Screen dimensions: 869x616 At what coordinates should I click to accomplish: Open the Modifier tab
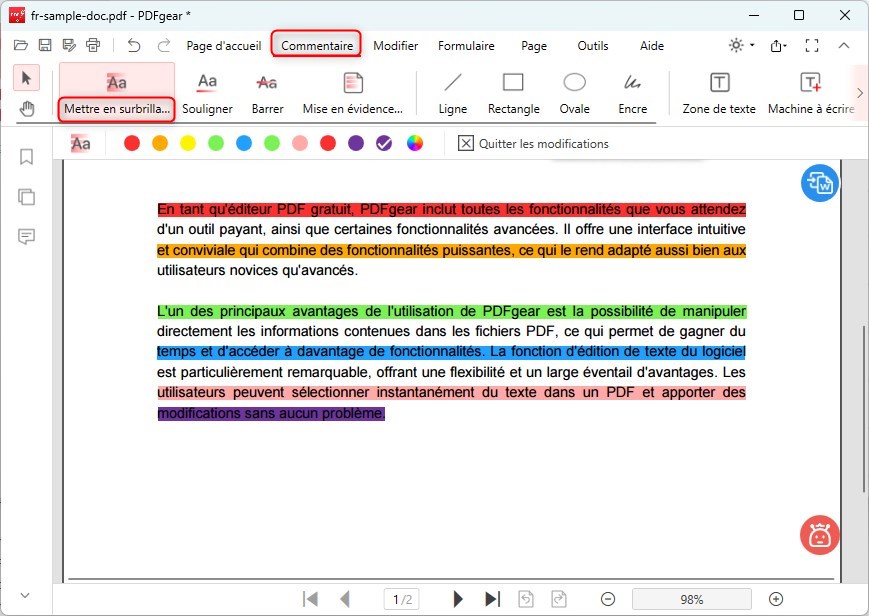pos(395,45)
